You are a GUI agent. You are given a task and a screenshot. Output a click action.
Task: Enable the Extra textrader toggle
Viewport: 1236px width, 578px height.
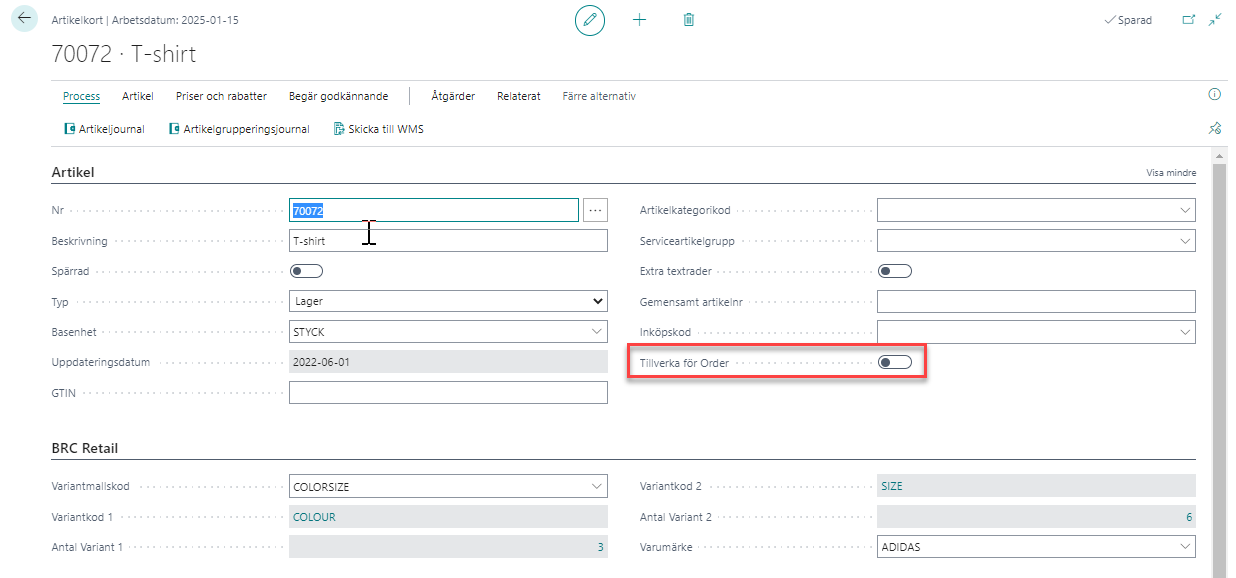pos(894,271)
